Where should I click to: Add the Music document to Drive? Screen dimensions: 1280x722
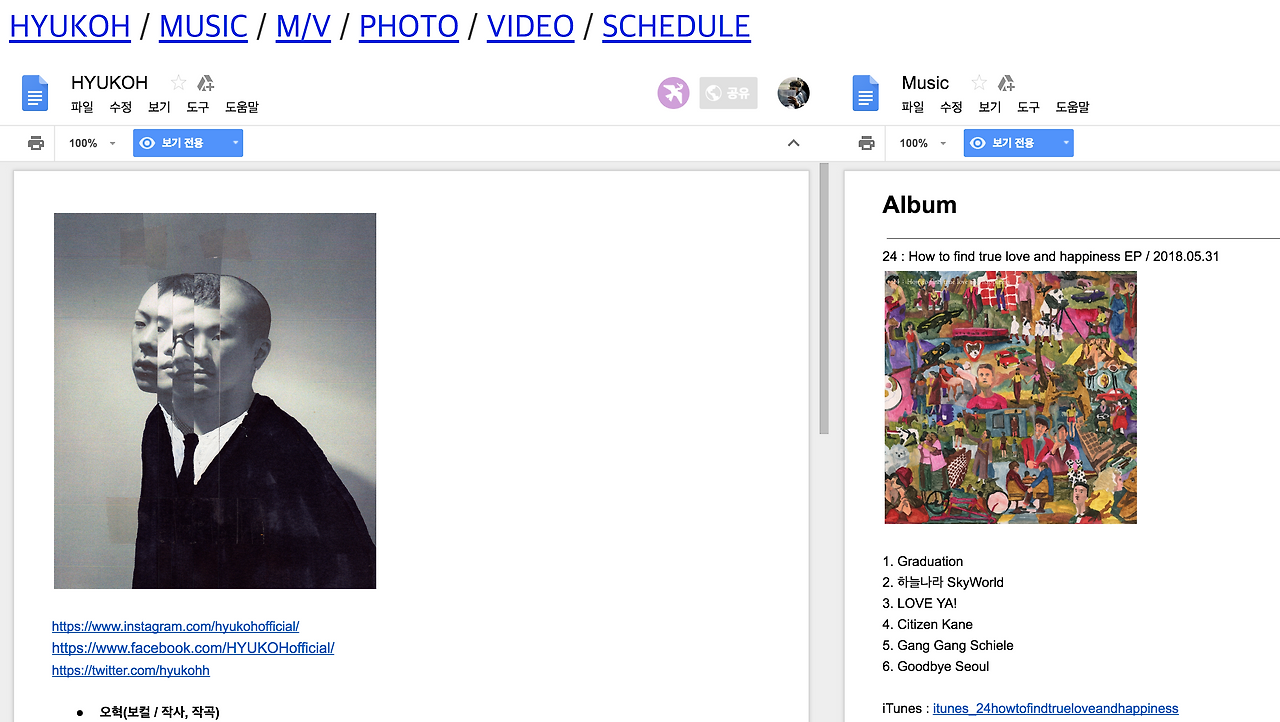point(1006,83)
